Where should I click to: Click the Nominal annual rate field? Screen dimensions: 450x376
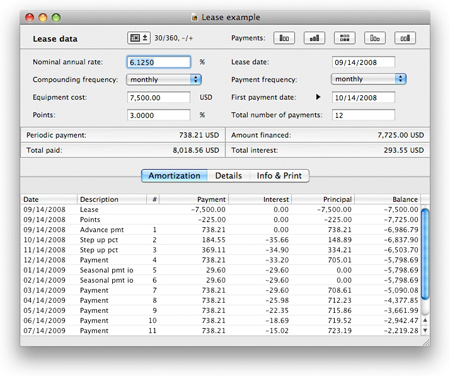click(x=159, y=62)
